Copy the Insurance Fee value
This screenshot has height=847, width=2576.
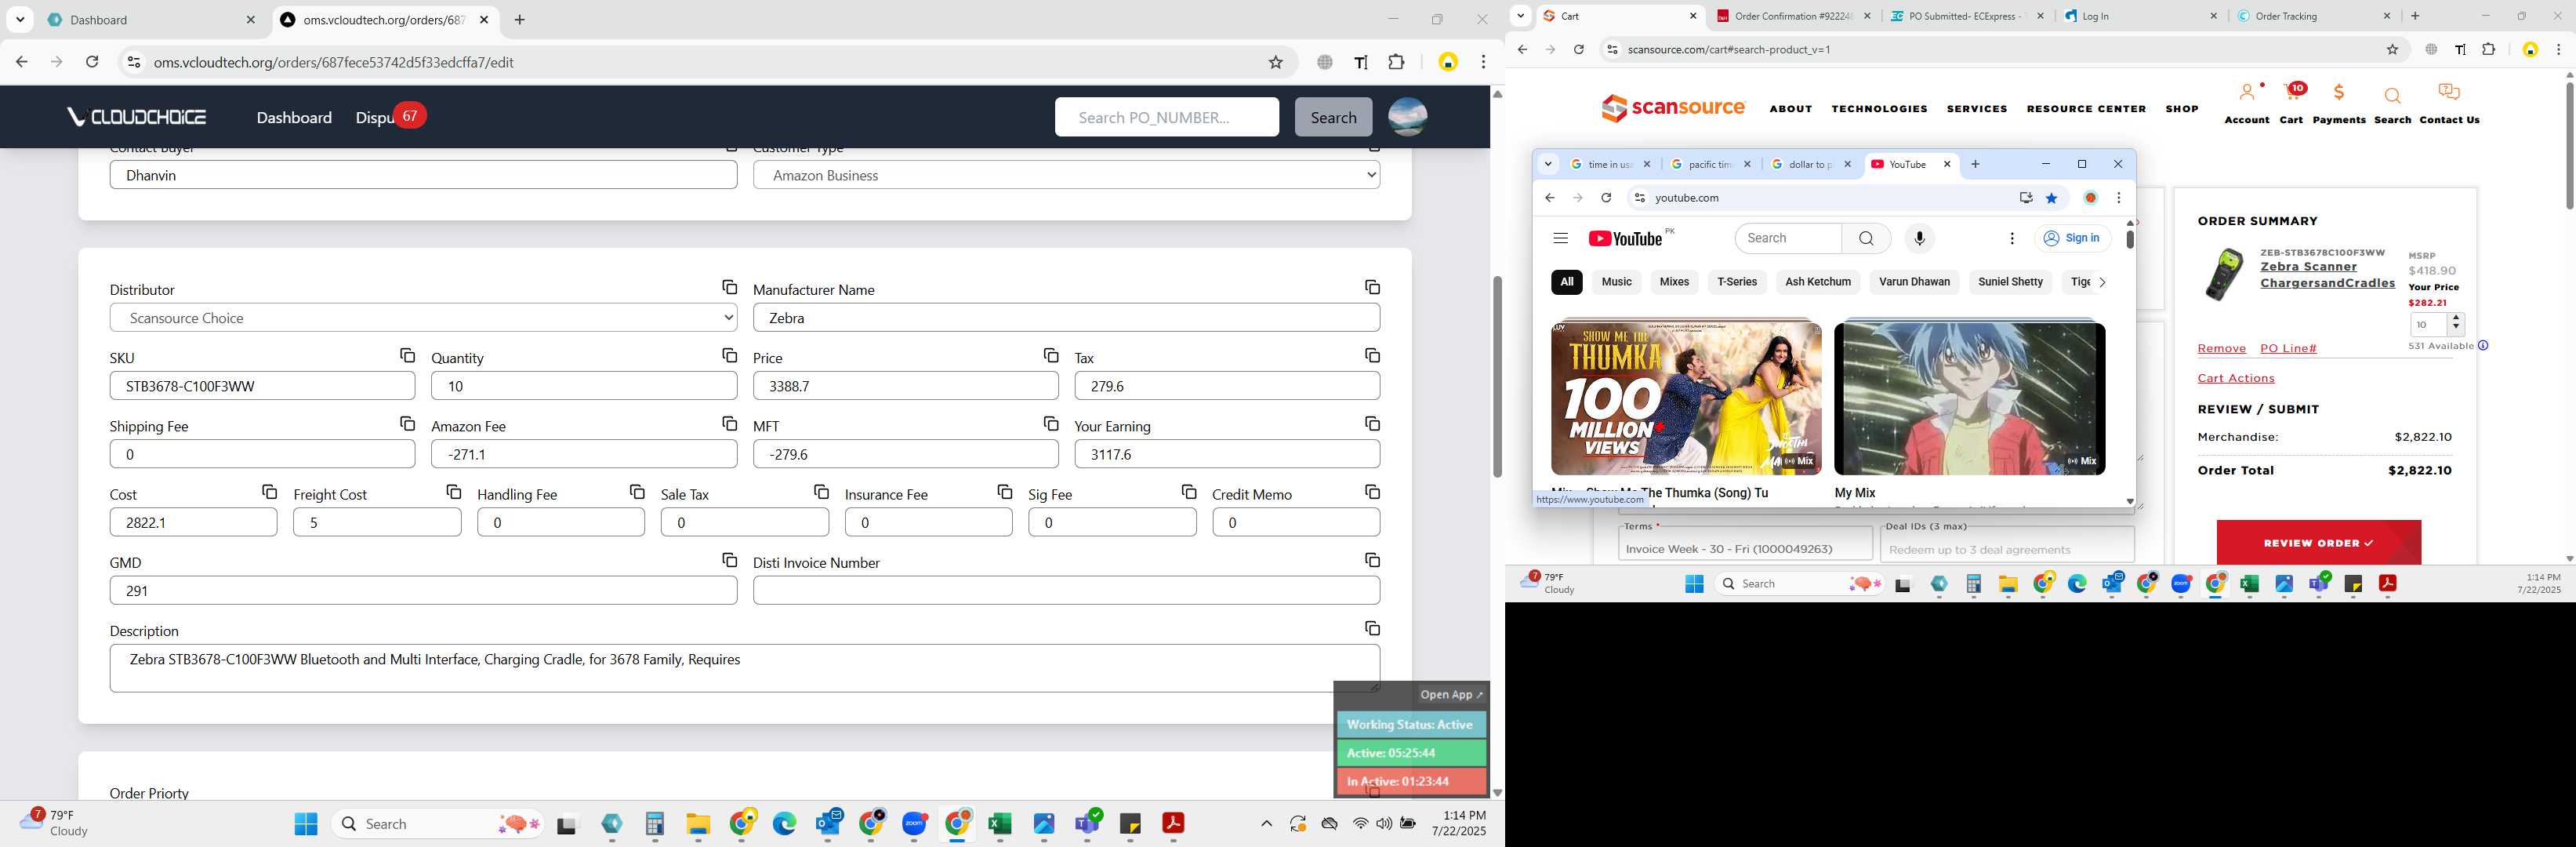pyautogui.click(x=1005, y=492)
